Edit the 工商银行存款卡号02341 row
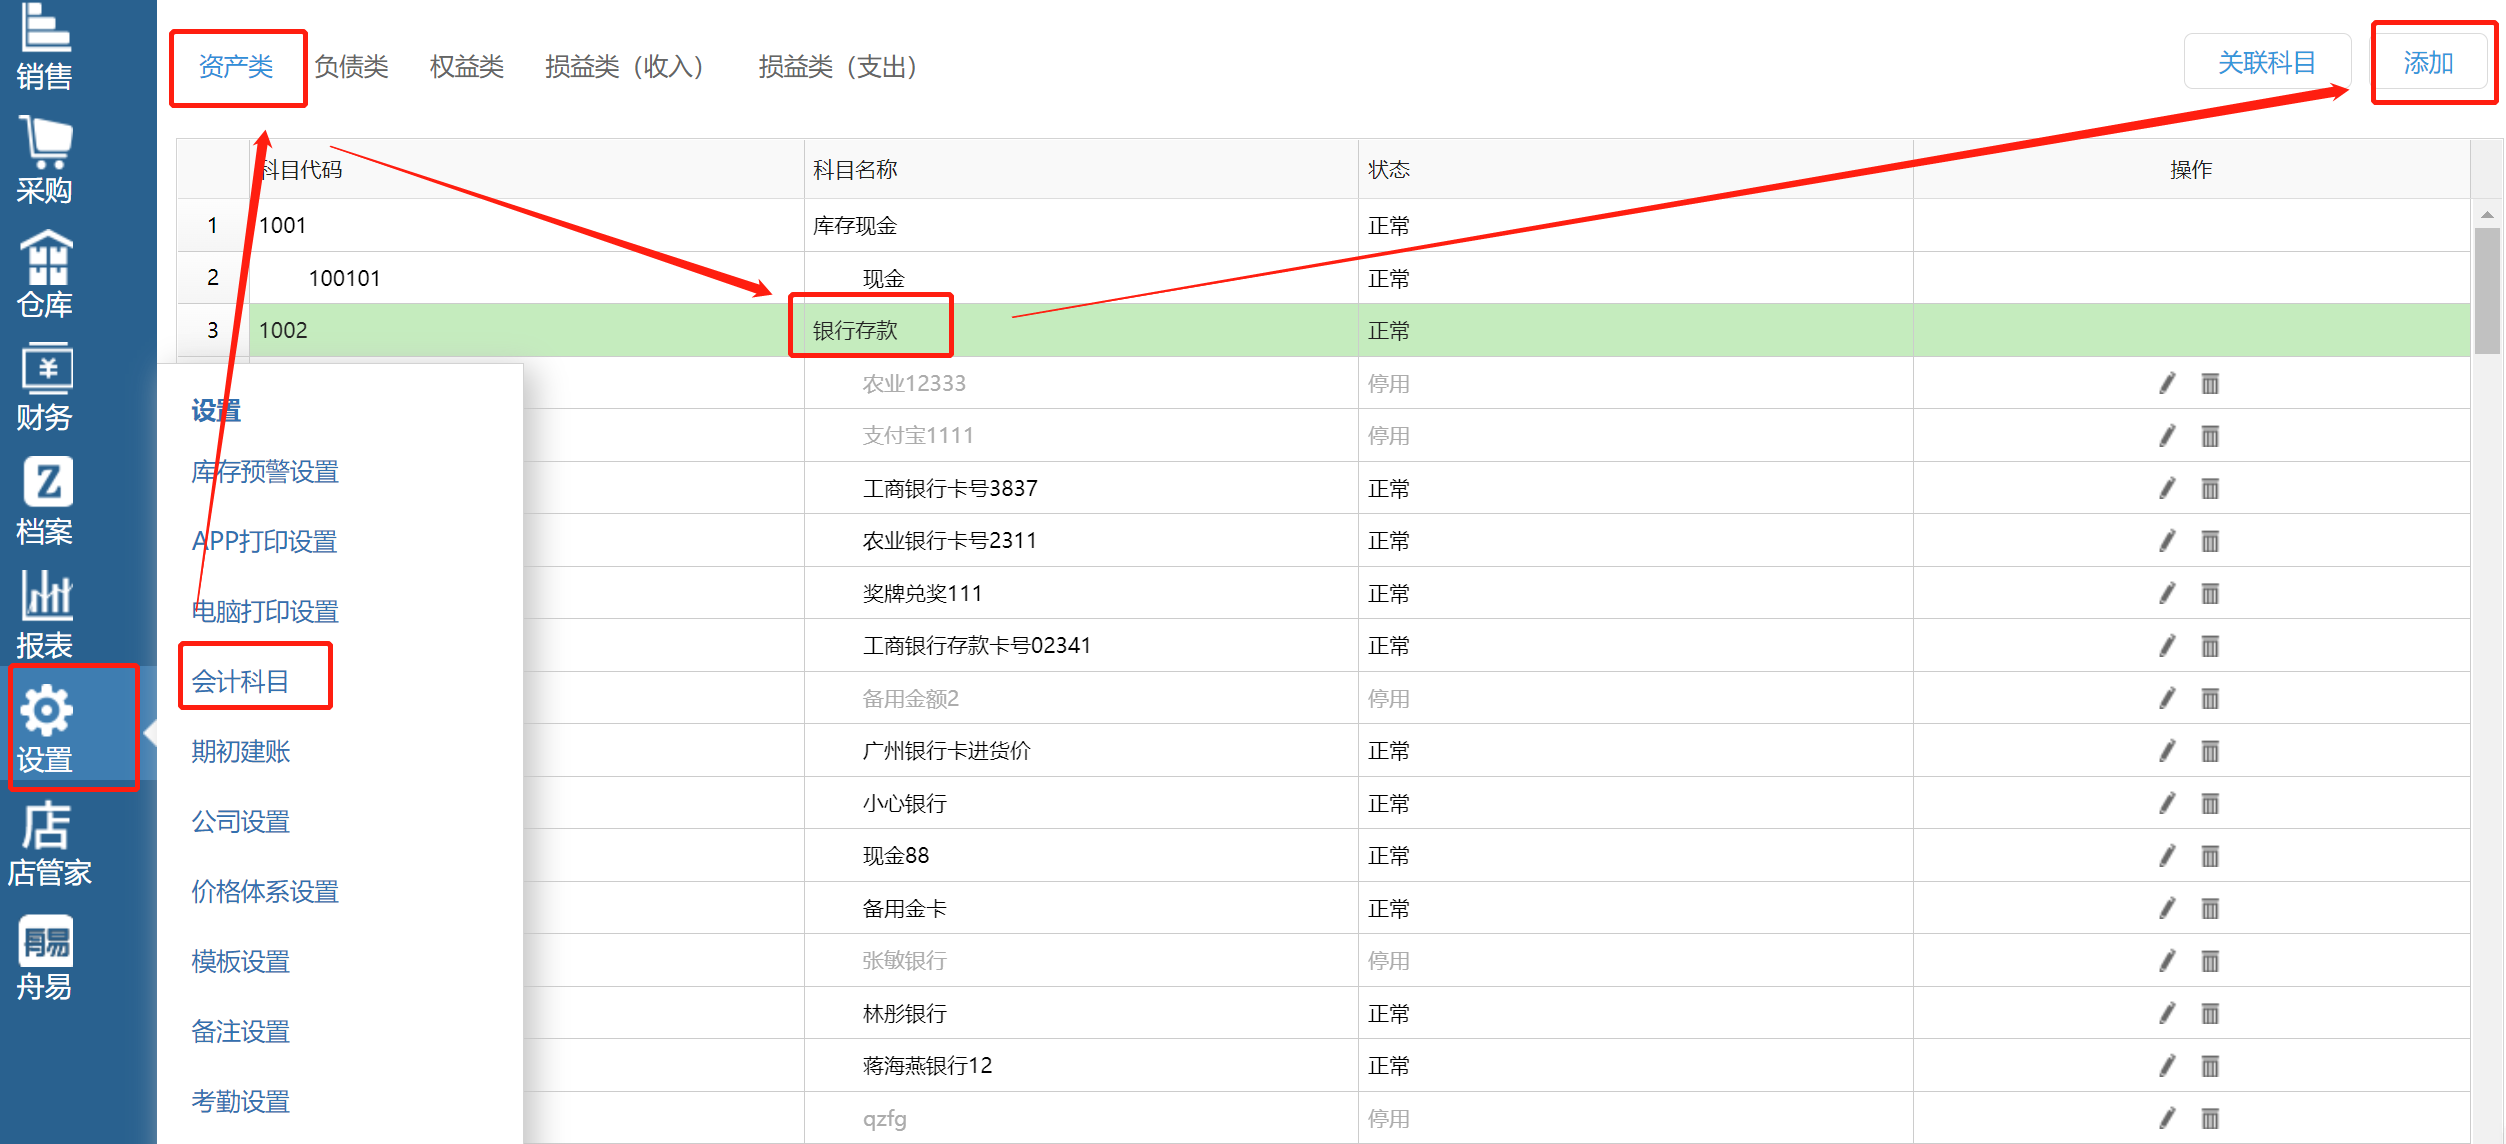The height and width of the screenshot is (1144, 2506). (2167, 646)
